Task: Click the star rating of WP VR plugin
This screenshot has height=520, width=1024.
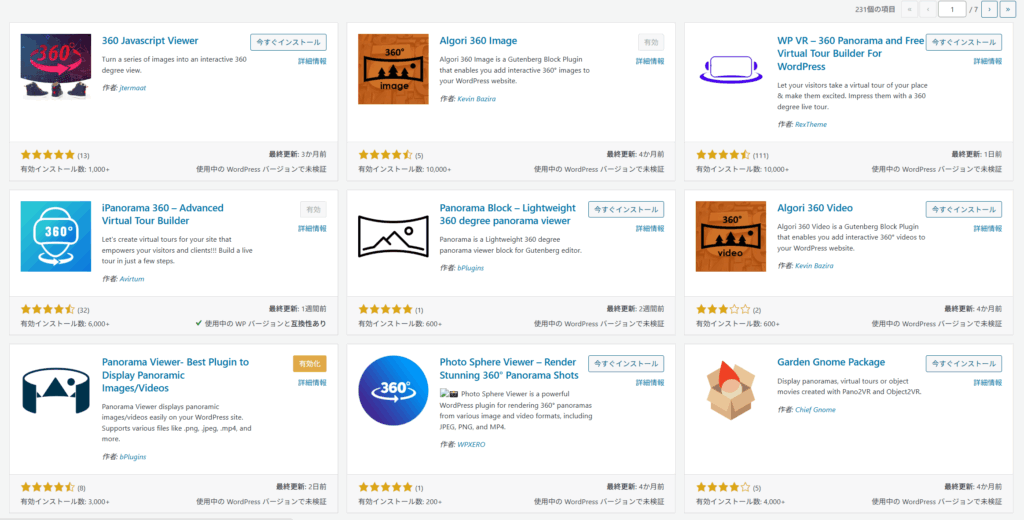Action: click(722, 155)
